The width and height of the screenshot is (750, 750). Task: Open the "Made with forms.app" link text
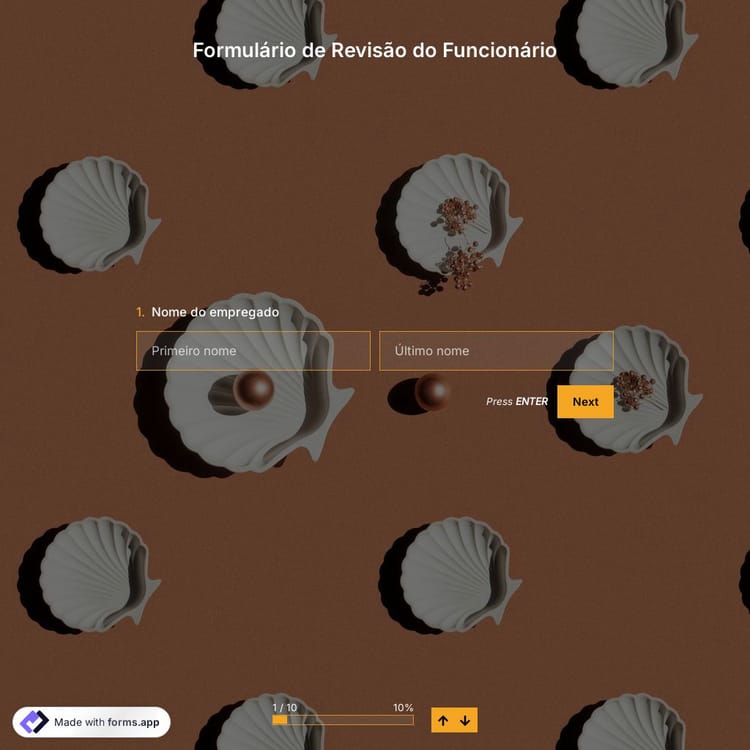click(x=106, y=722)
